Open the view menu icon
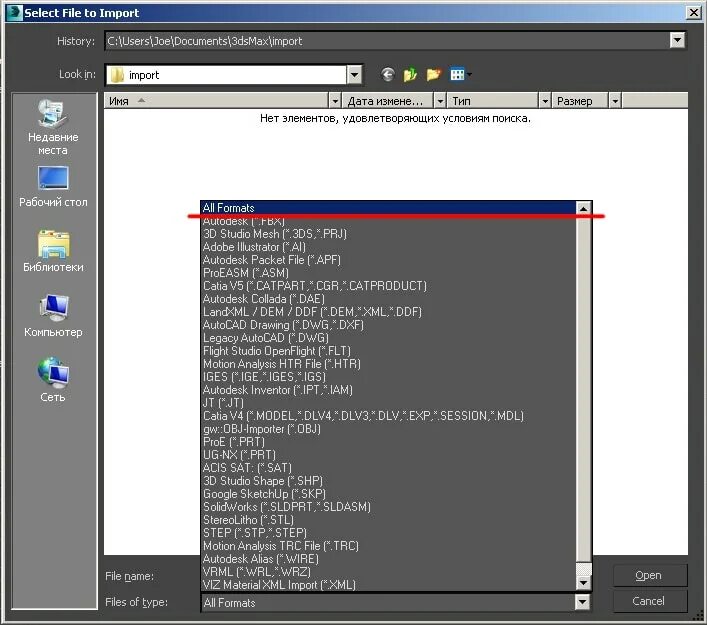The image size is (707, 625). point(460,74)
